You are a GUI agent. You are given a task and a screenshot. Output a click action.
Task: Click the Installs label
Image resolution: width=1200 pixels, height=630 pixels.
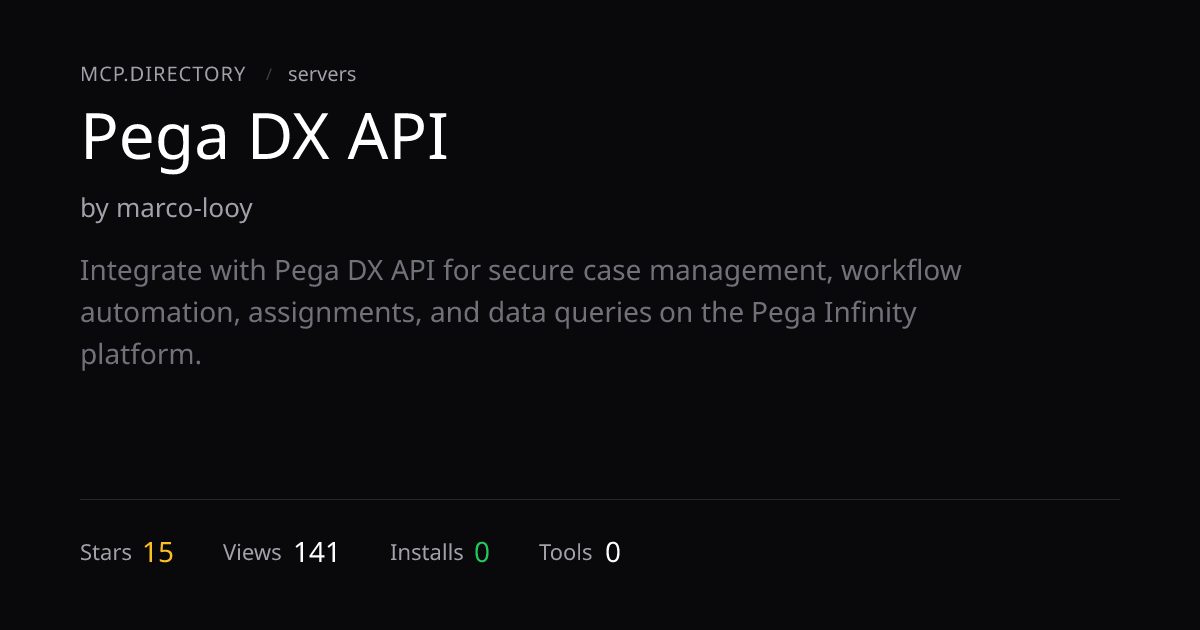click(427, 552)
